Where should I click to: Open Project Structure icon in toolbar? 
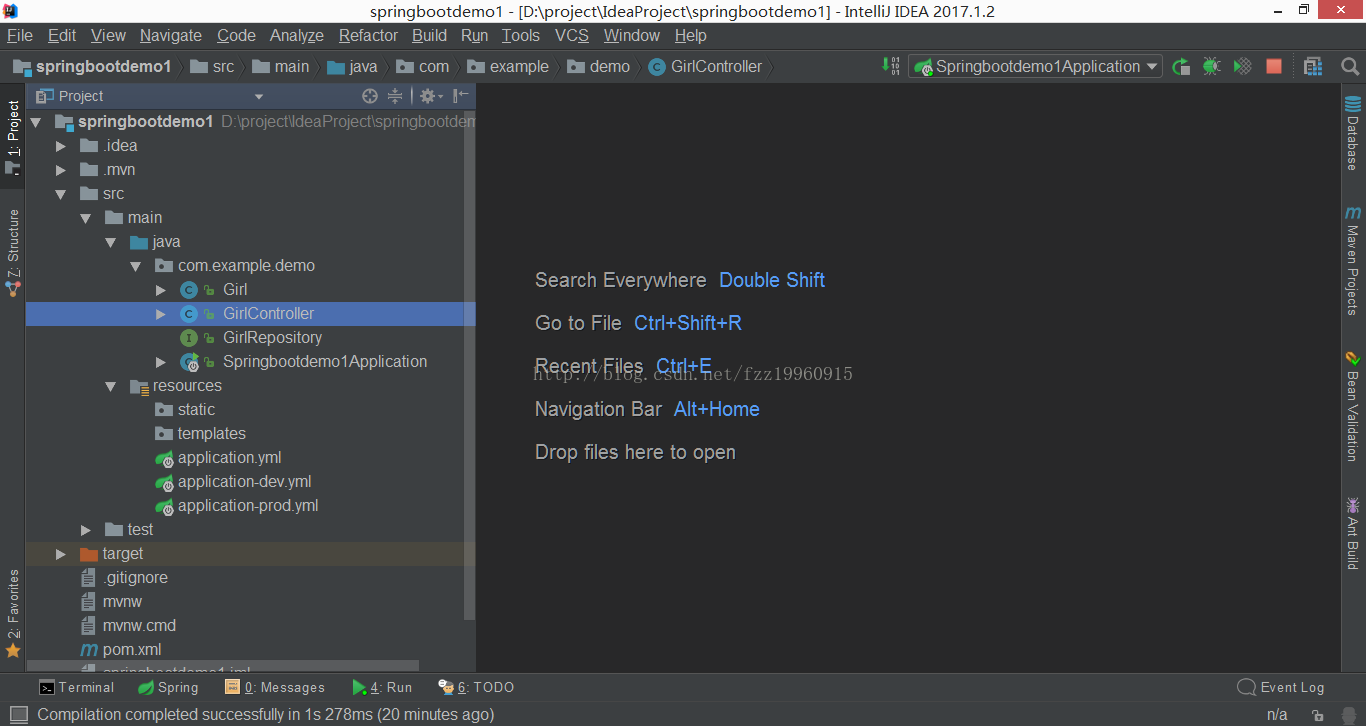[1313, 66]
